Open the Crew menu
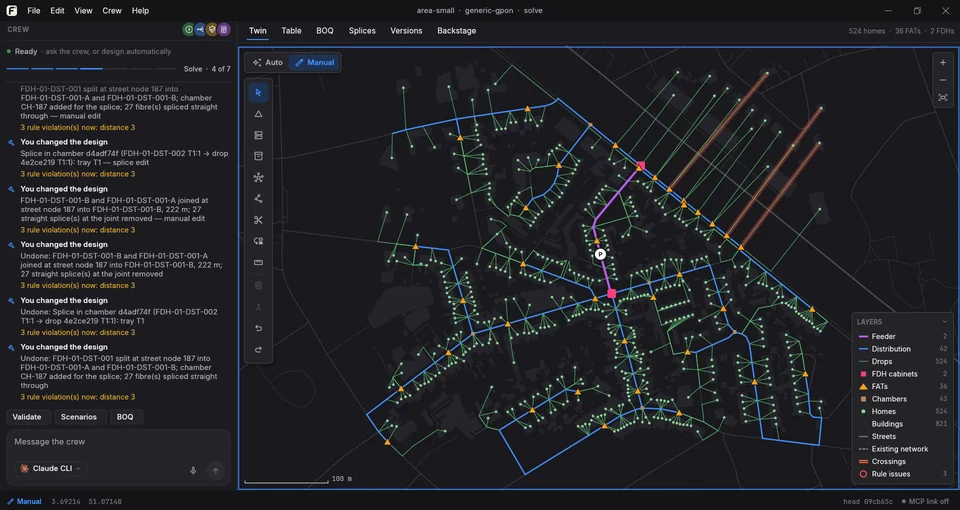Screen dimensions: 960x510 (x=112, y=10)
